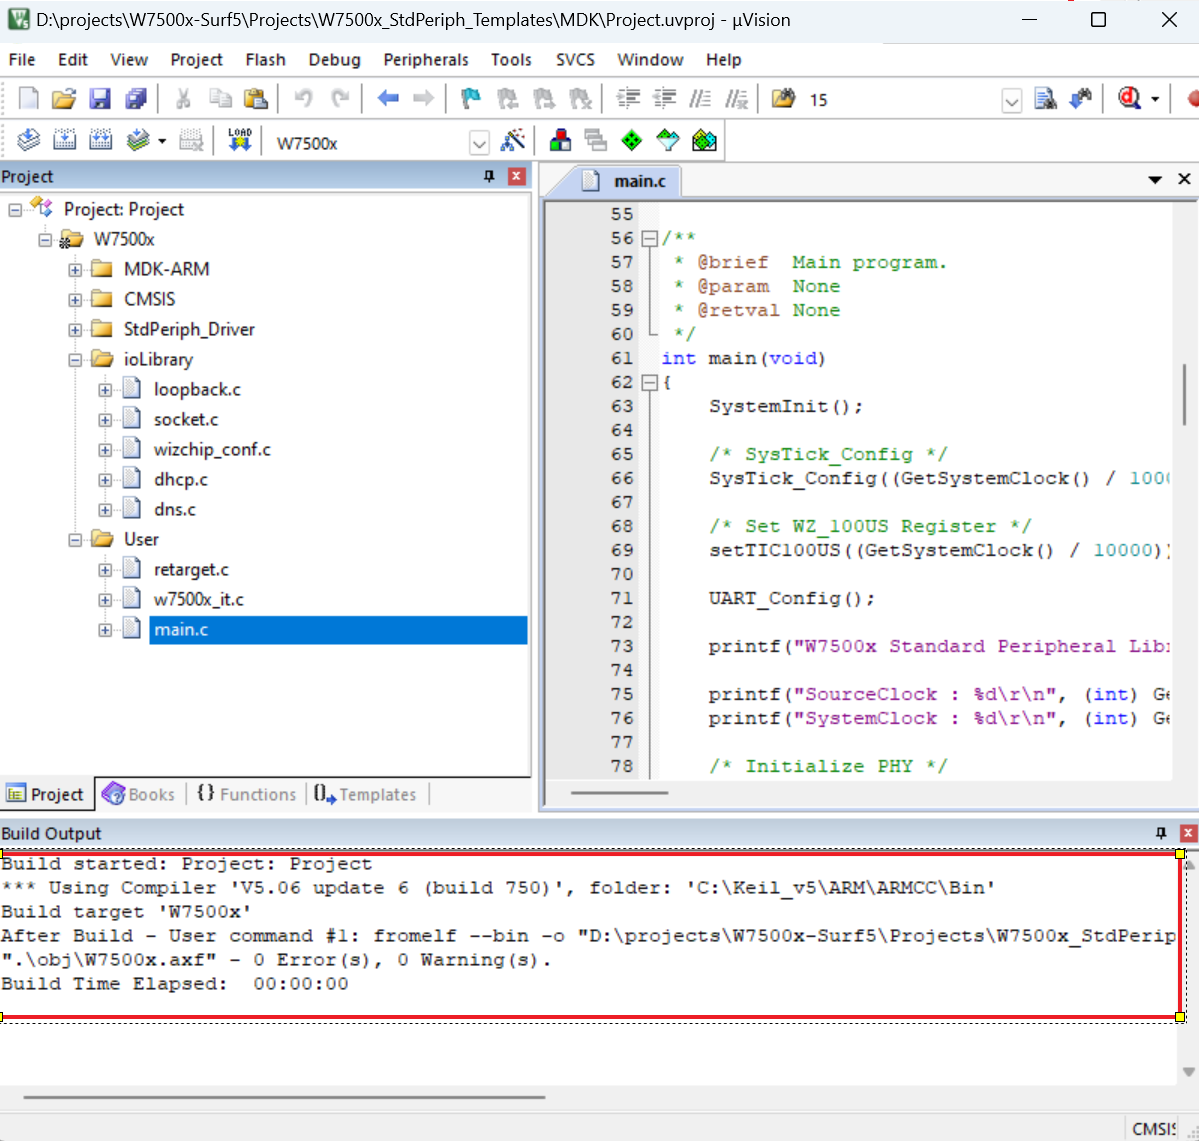Viewport: 1199px width, 1141px height.
Task: Select main.c under the User group
Action: 181,629
